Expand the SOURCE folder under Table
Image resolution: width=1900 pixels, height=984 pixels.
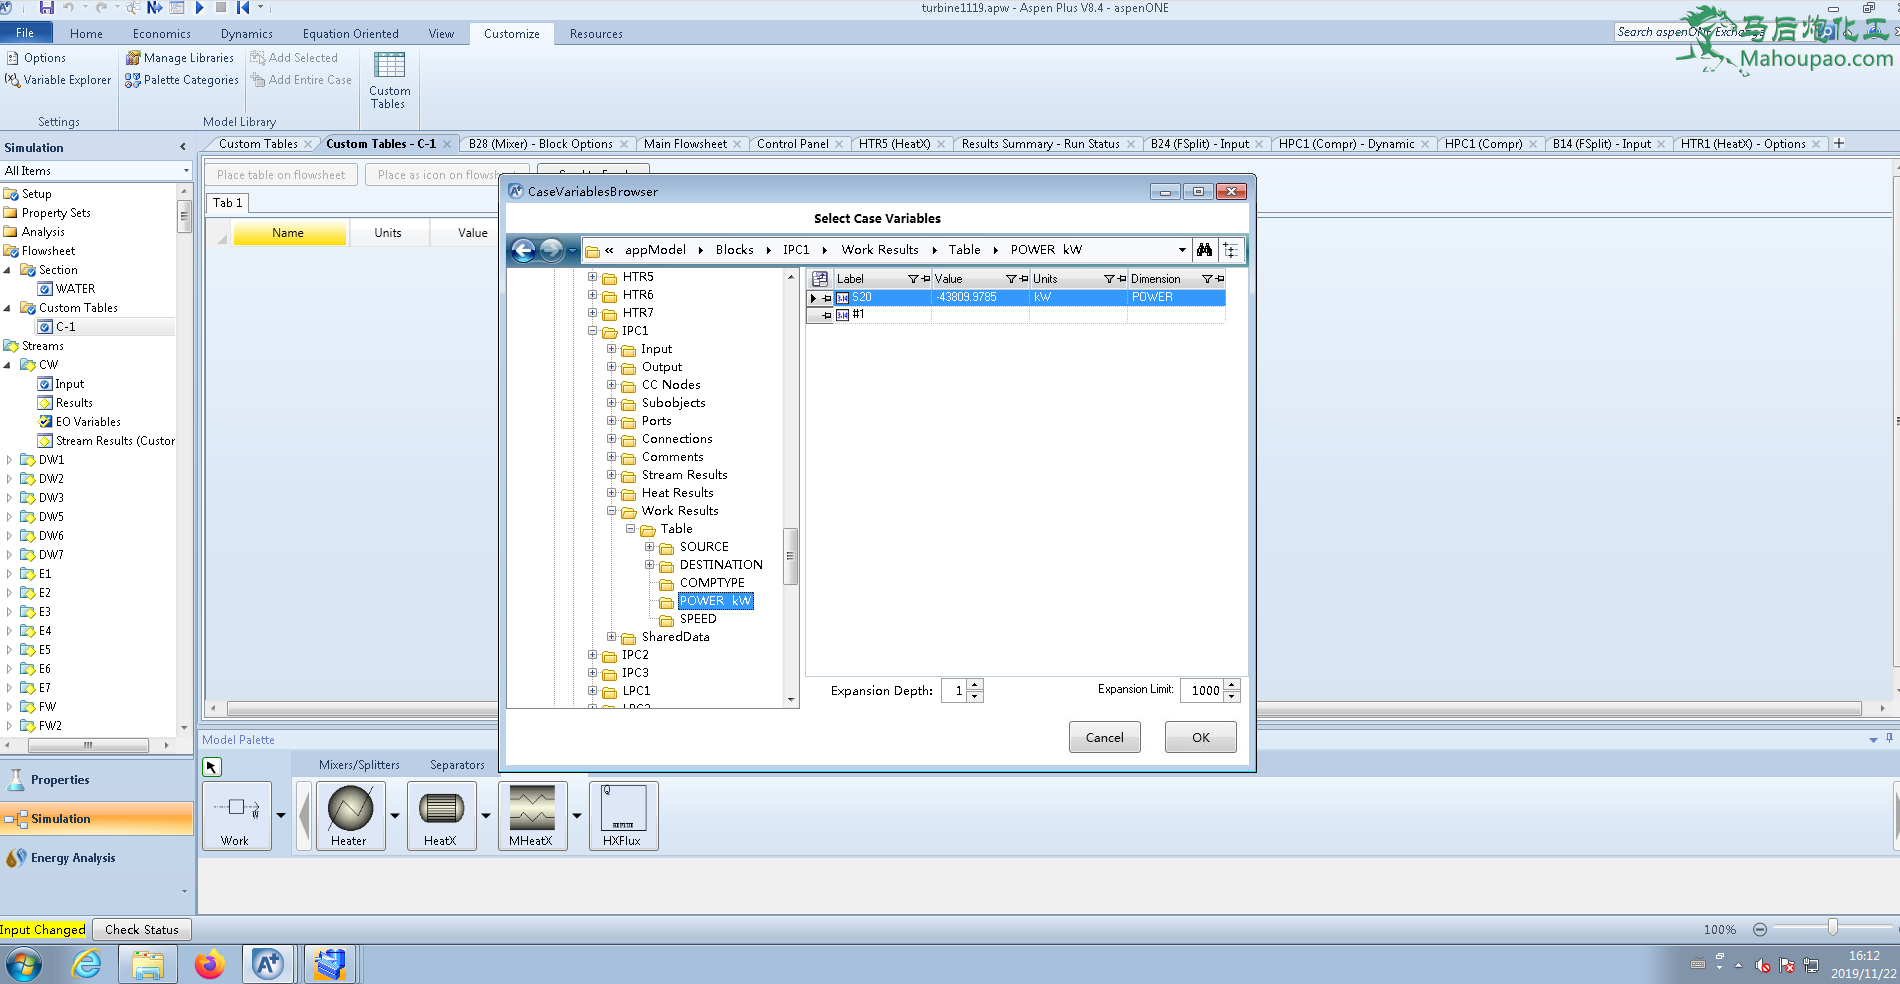[649, 547]
